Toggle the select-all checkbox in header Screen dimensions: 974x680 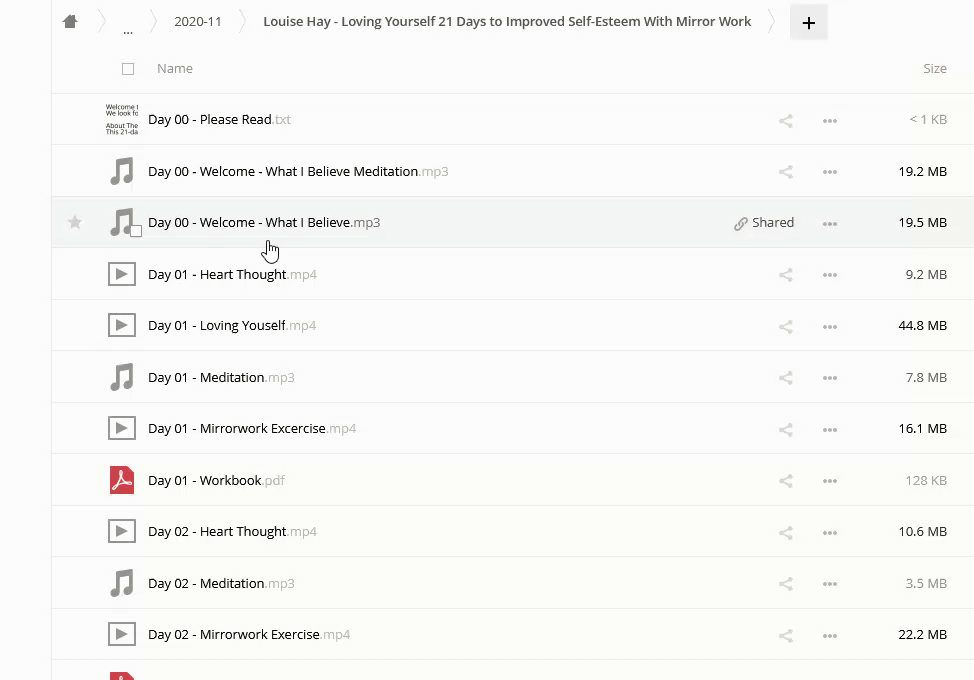128,69
